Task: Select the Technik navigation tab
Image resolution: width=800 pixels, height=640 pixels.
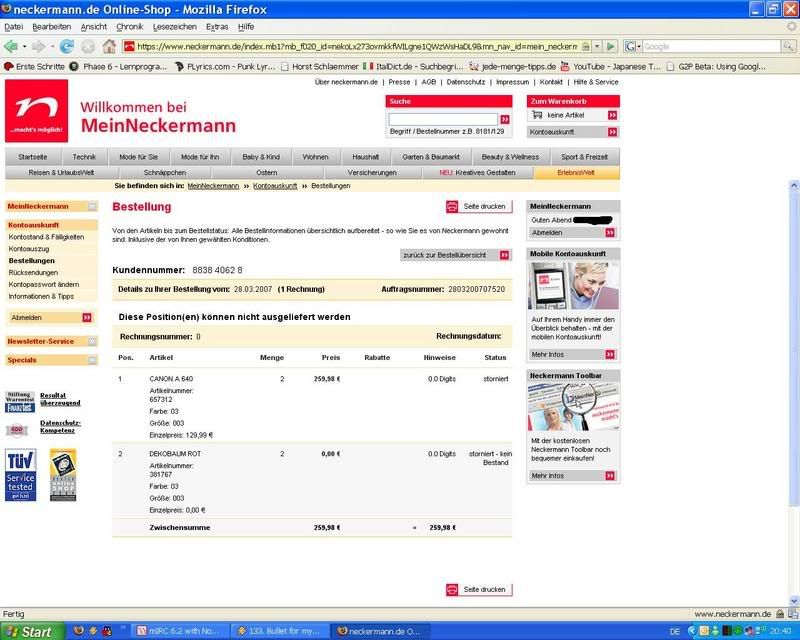Action: (84, 157)
